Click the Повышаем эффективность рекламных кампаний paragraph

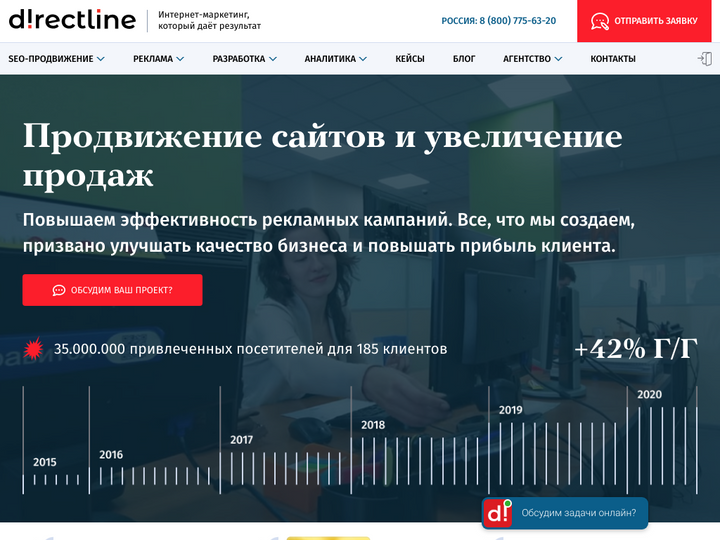click(x=329, y=233)
